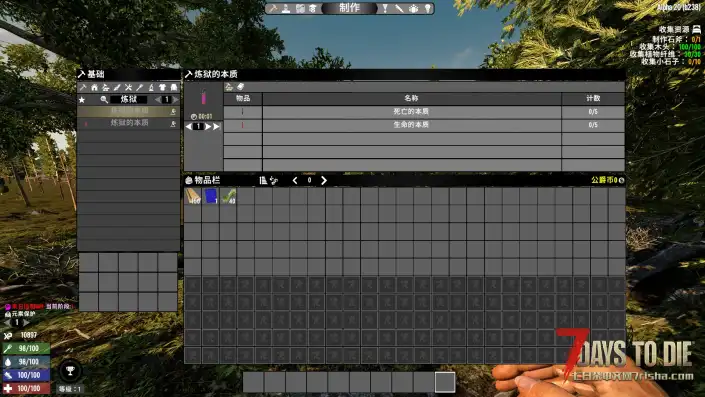Screen dimensions: 705x397
Task: Open the lightbulb tab in top bar
Action: (427, 9)
